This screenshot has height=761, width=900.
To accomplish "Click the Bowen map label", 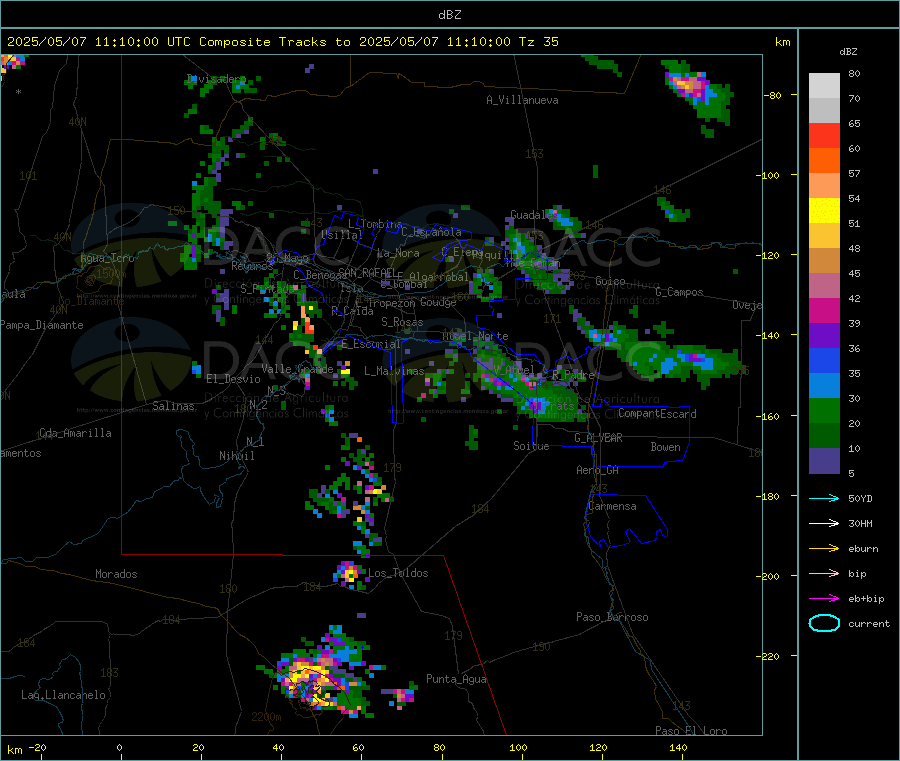I will tap(665, 447).
